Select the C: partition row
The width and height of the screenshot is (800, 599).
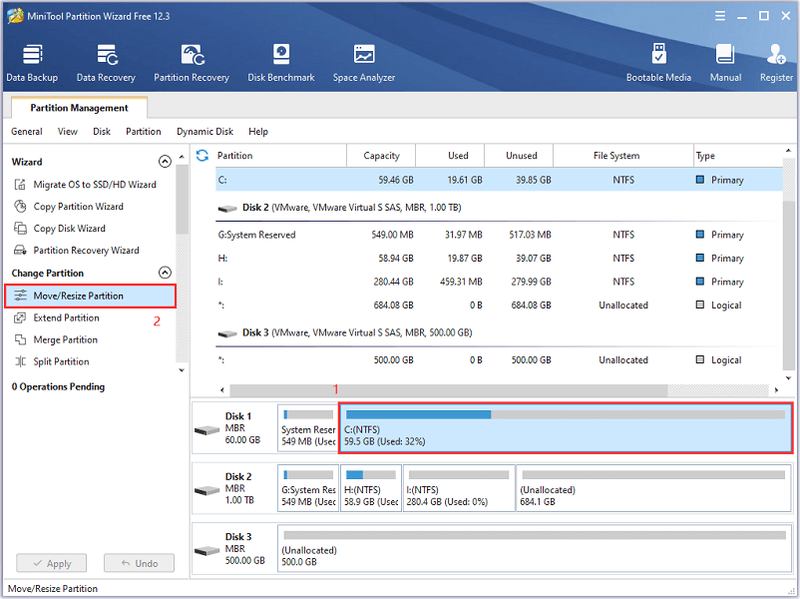[x=499, y=180]
